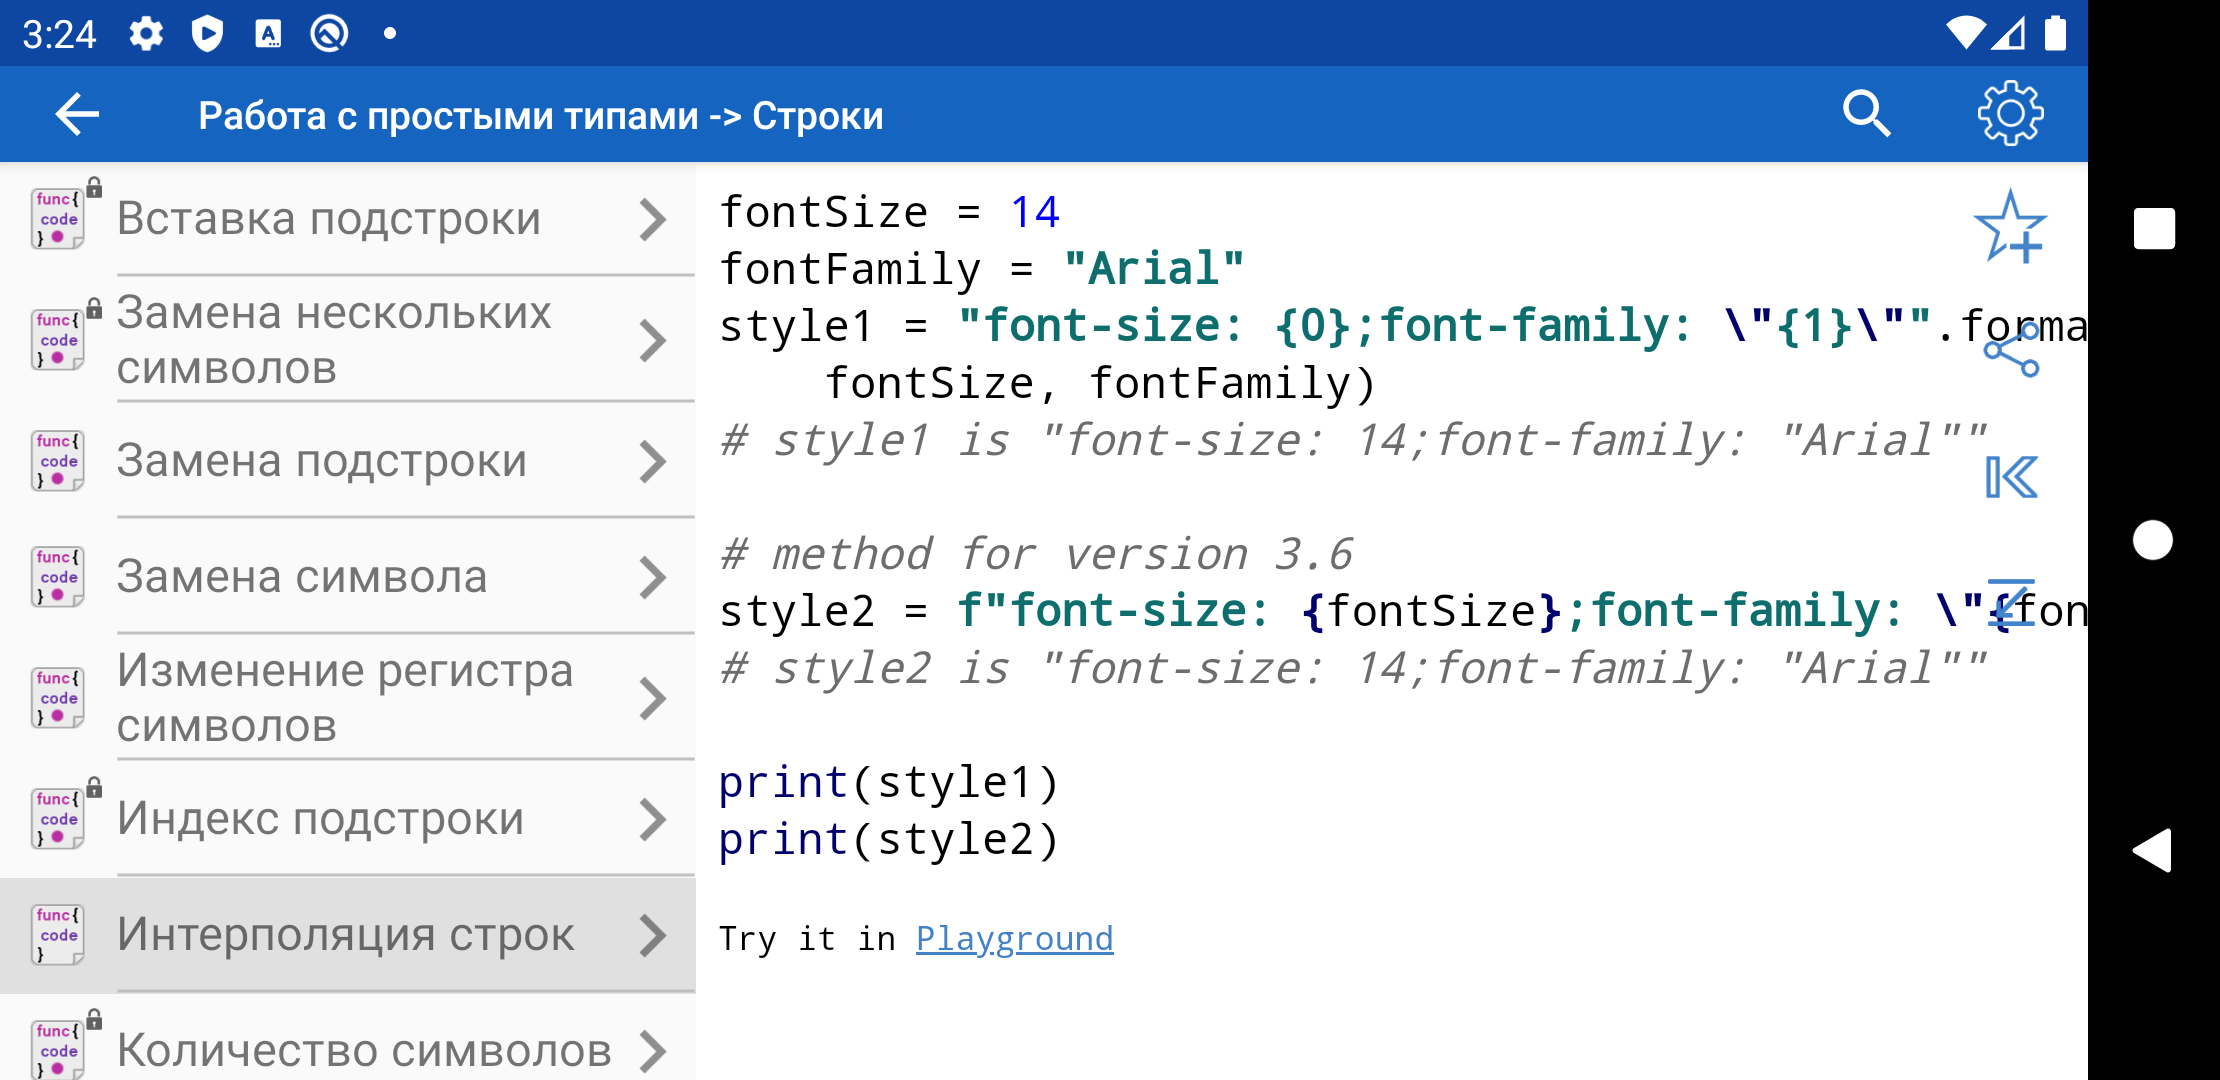Image resolution: width=2220 pixels, height=1080 pixels.
Task: Tap the battery icon in status bar
Action: pos(2055,33)
